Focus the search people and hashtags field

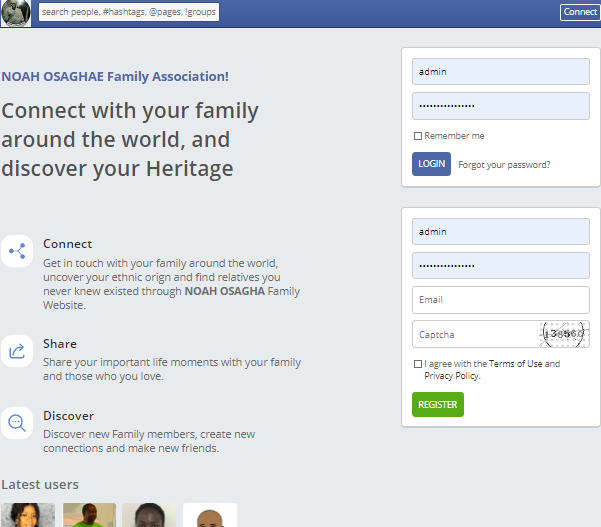pos(128,12)
